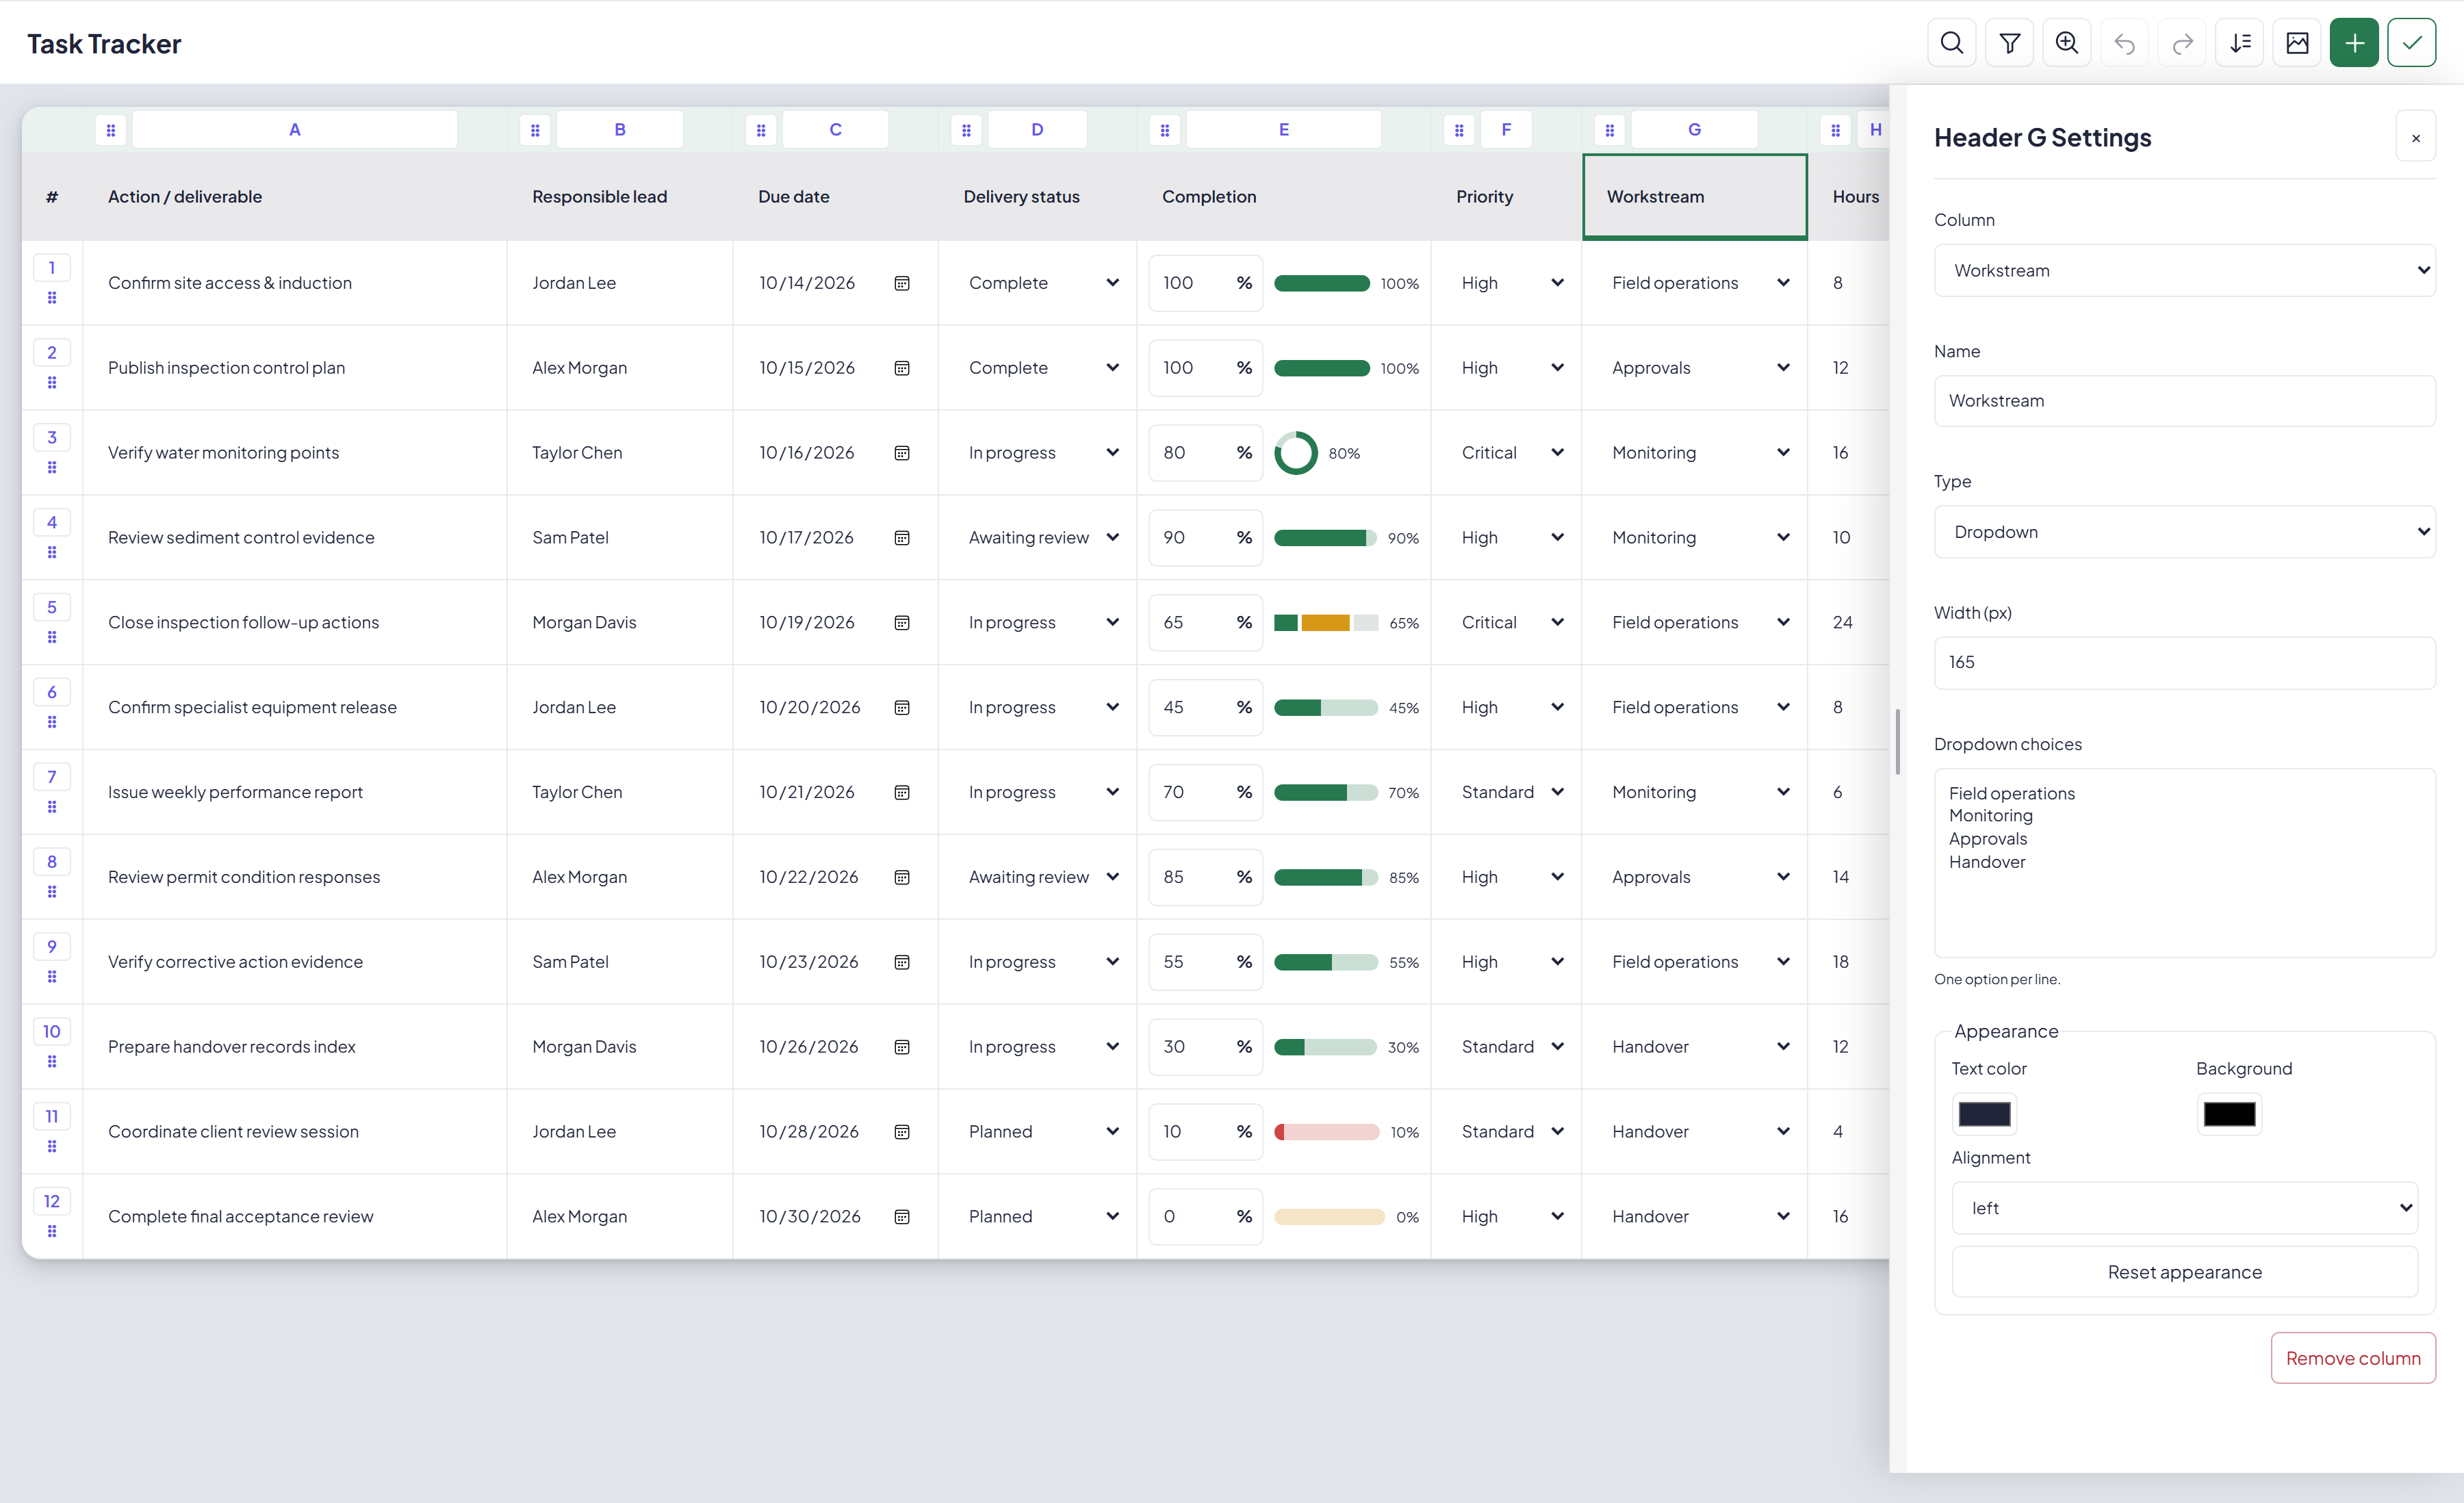
Task: Click the drag handle for column B
Action: pyautogui.click(x=535, y=130)
